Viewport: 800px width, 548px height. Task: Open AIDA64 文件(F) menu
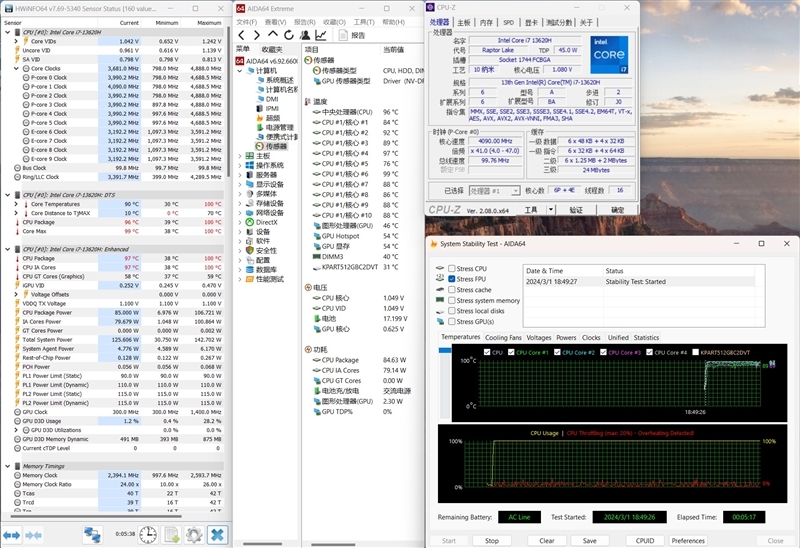[x=246, y=22]
